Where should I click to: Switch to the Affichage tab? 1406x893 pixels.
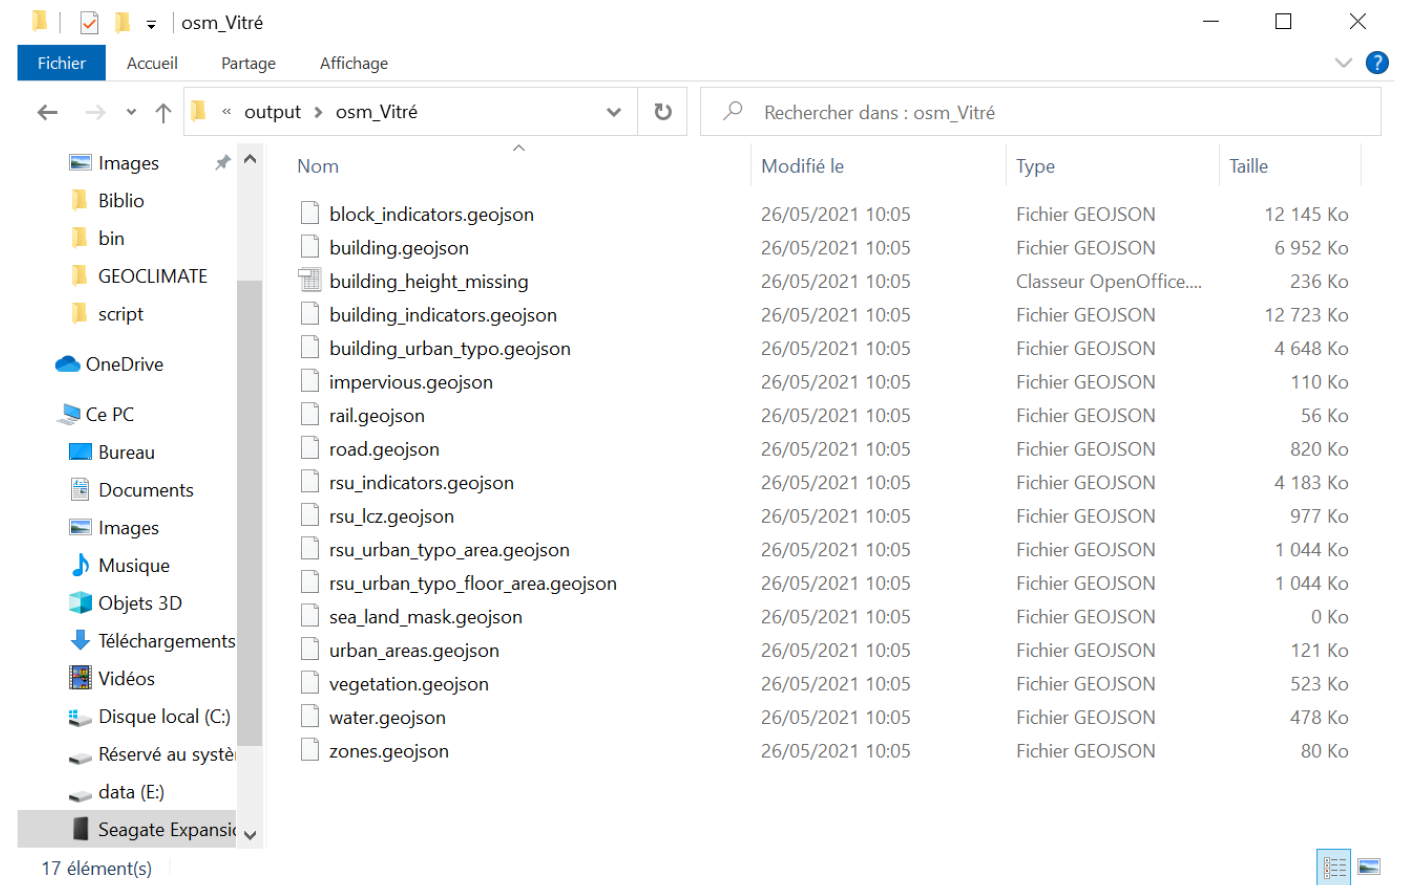coord(353,63)
